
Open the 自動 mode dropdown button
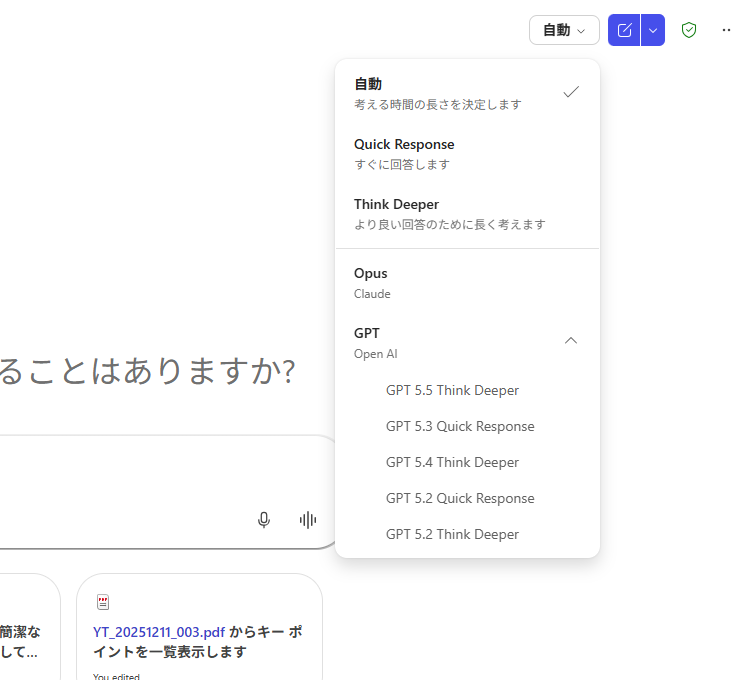pyautogui.click(x=564, y=30)
